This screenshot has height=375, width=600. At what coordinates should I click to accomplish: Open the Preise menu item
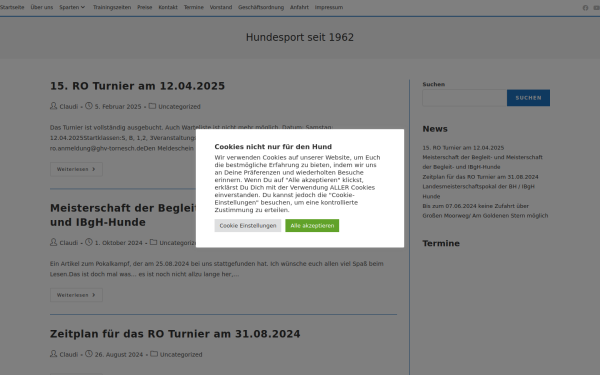(145, 7)
